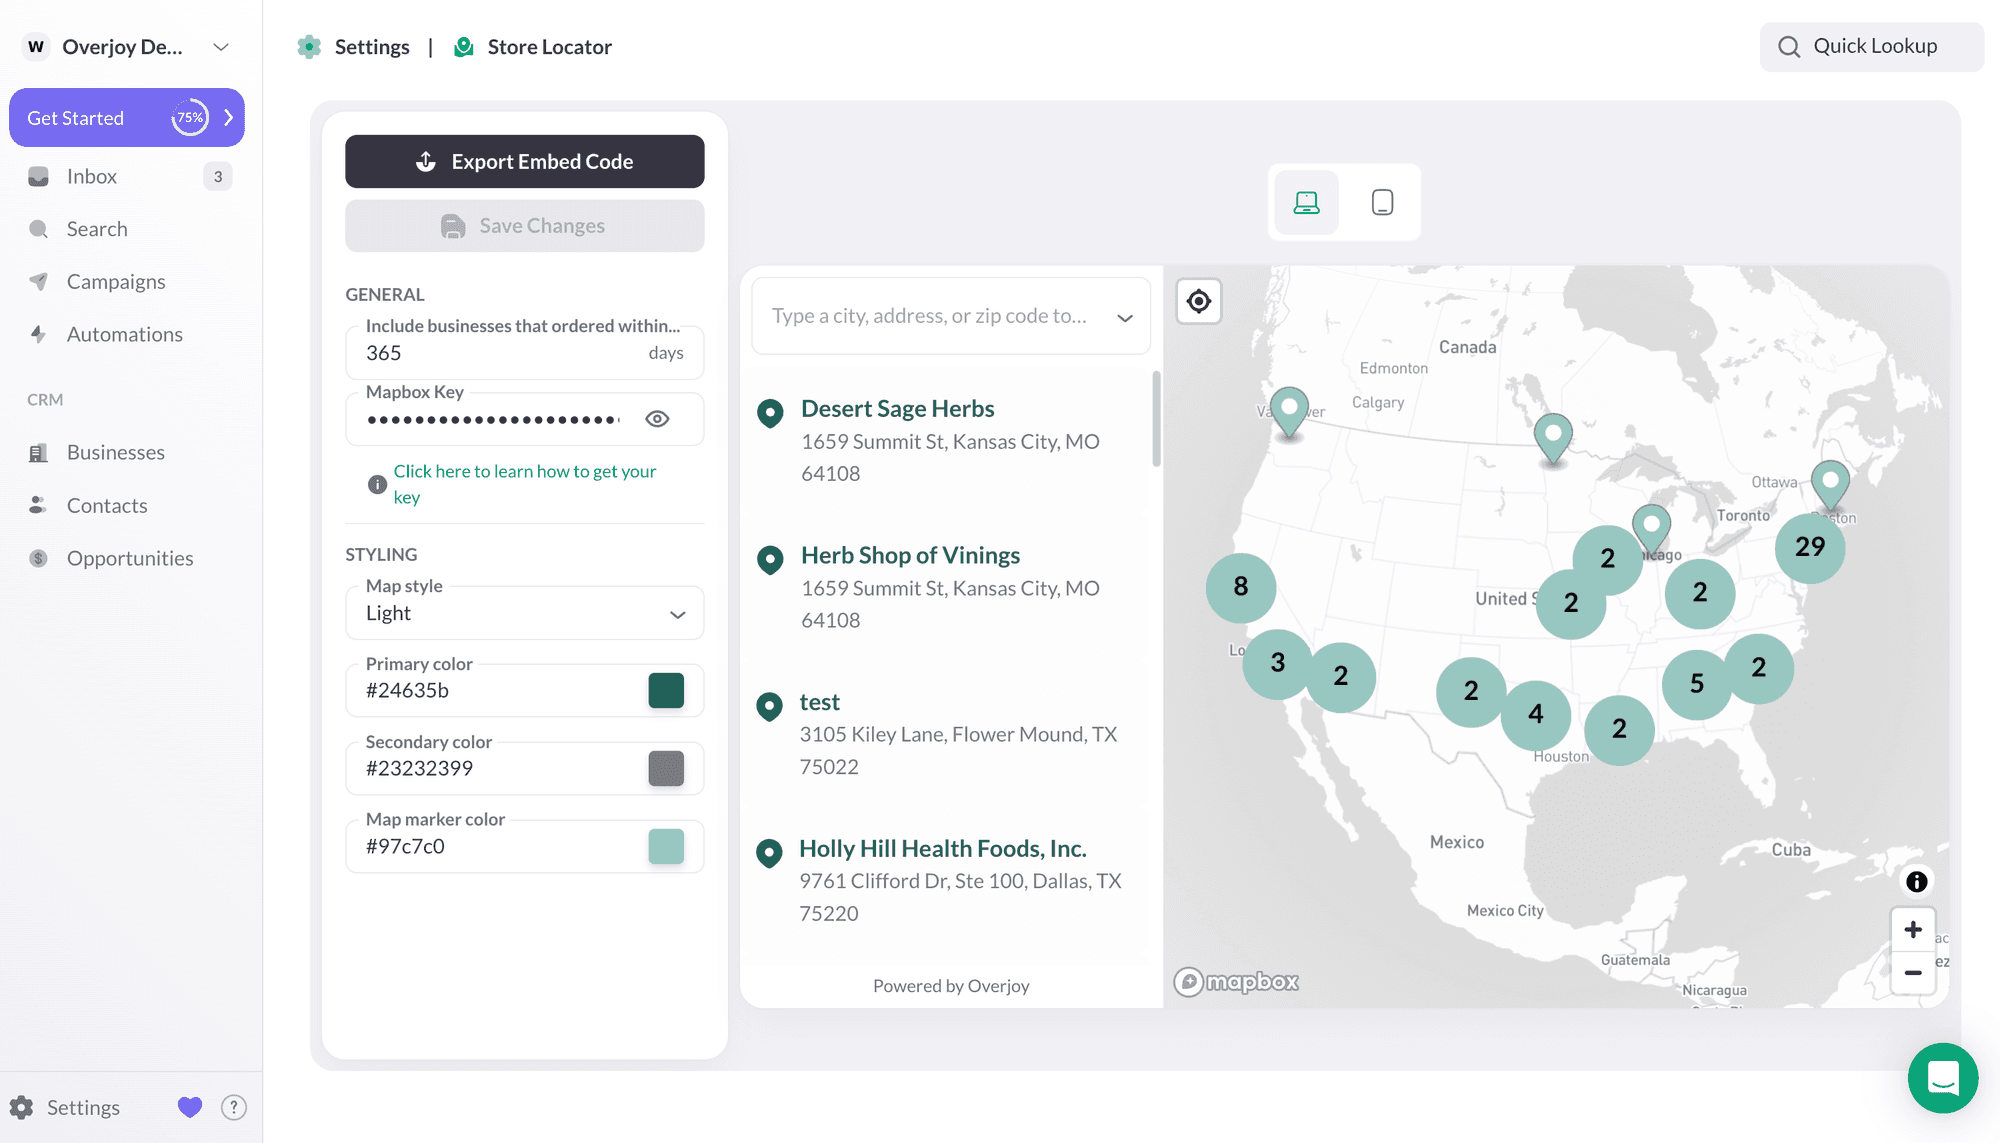Screen dimensions: 2000x1143
Task: Click the Save Changes button
Action: (524, 226)
